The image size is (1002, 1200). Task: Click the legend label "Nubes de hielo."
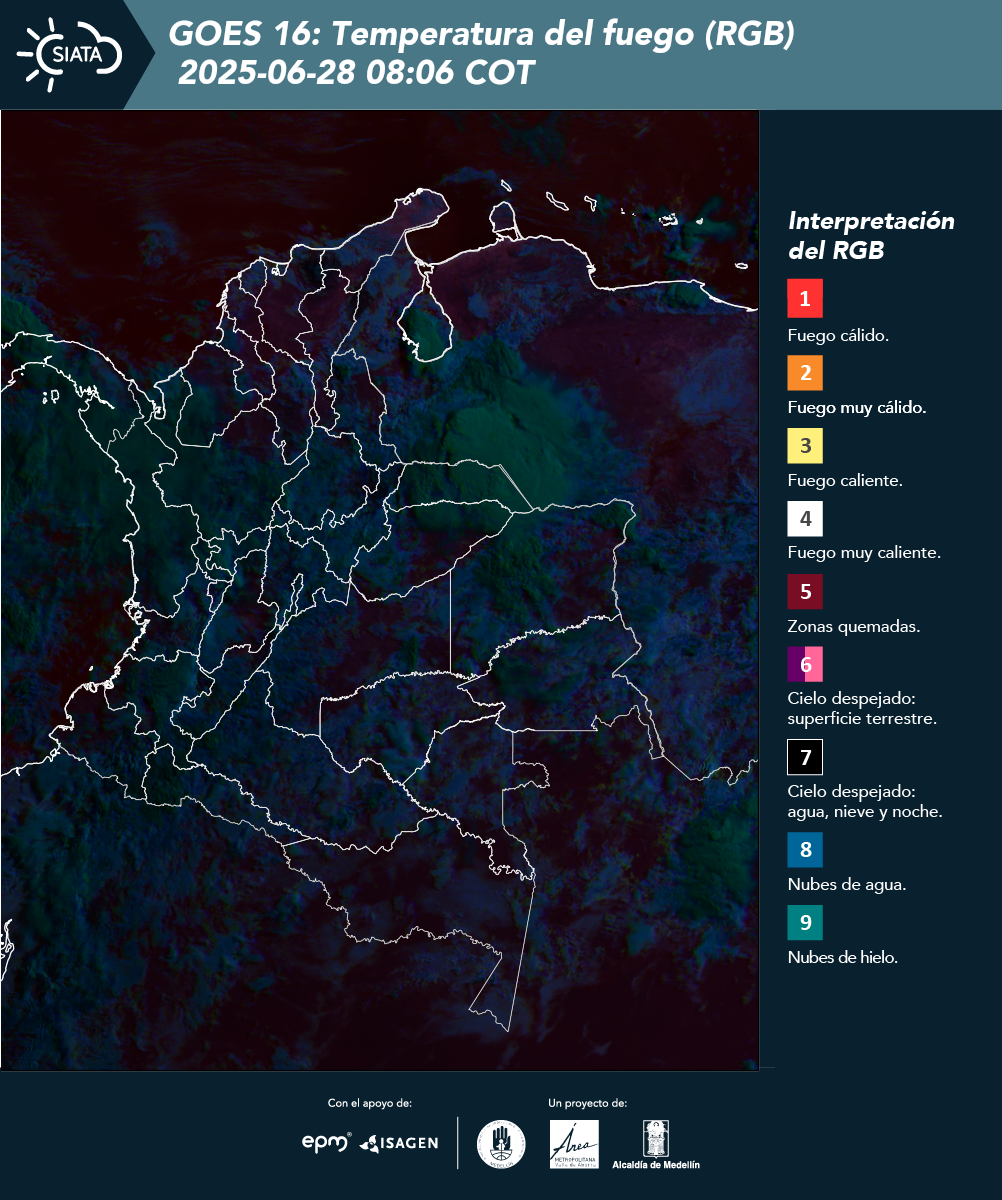point(843,958)
